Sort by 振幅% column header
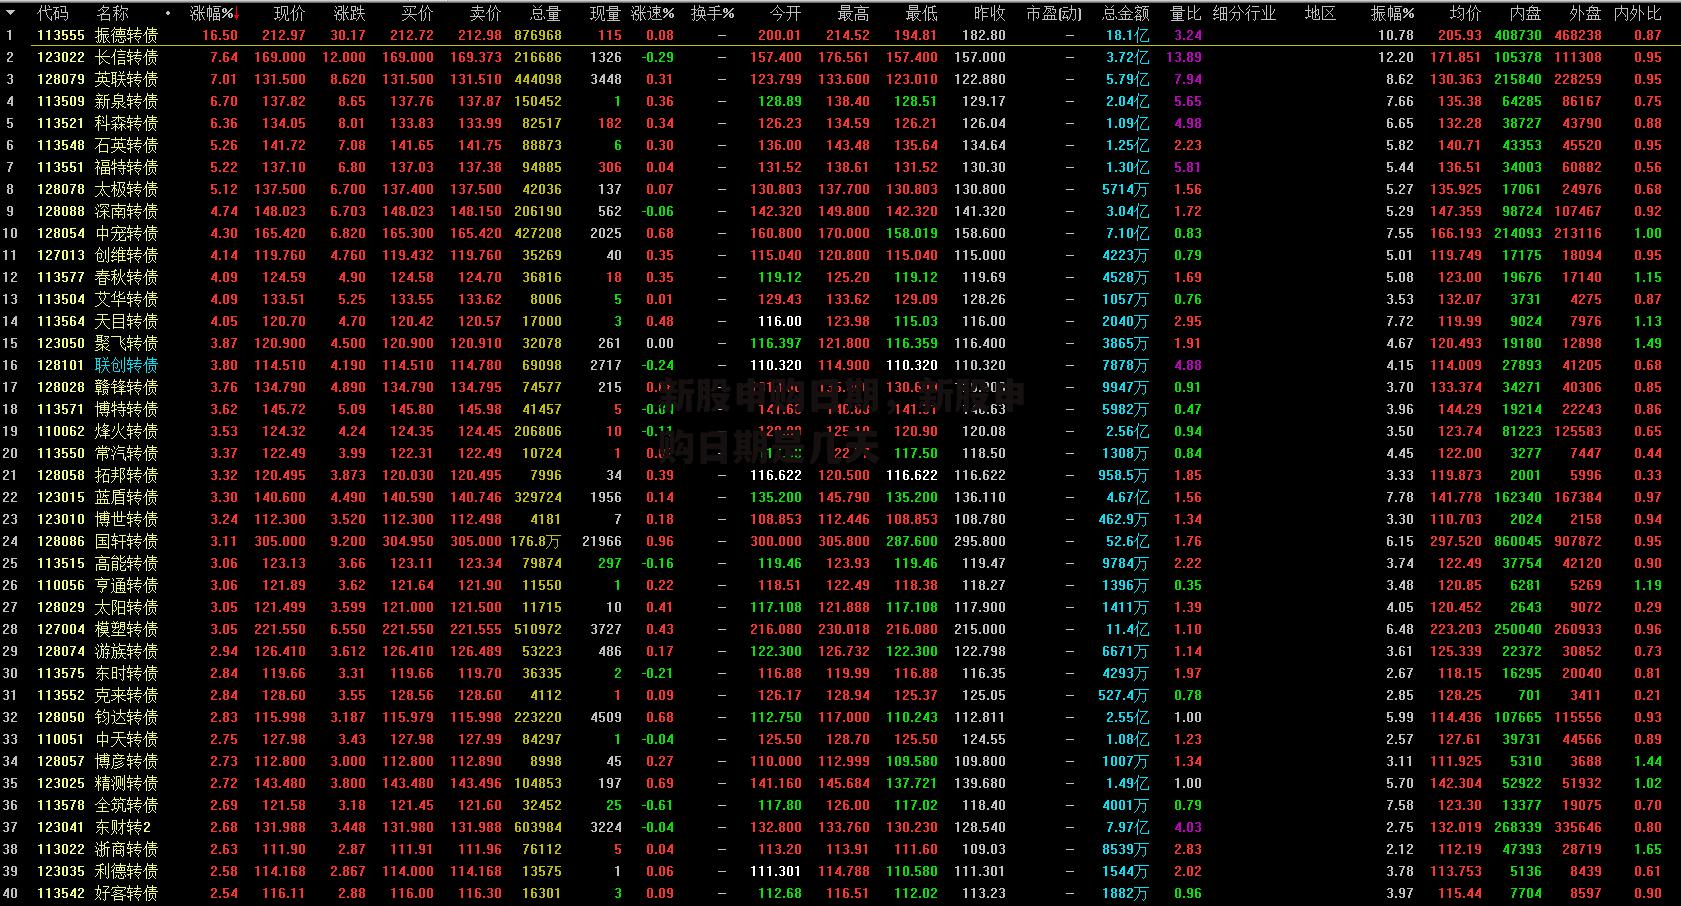1681x906 pixels. [1392, 13]
